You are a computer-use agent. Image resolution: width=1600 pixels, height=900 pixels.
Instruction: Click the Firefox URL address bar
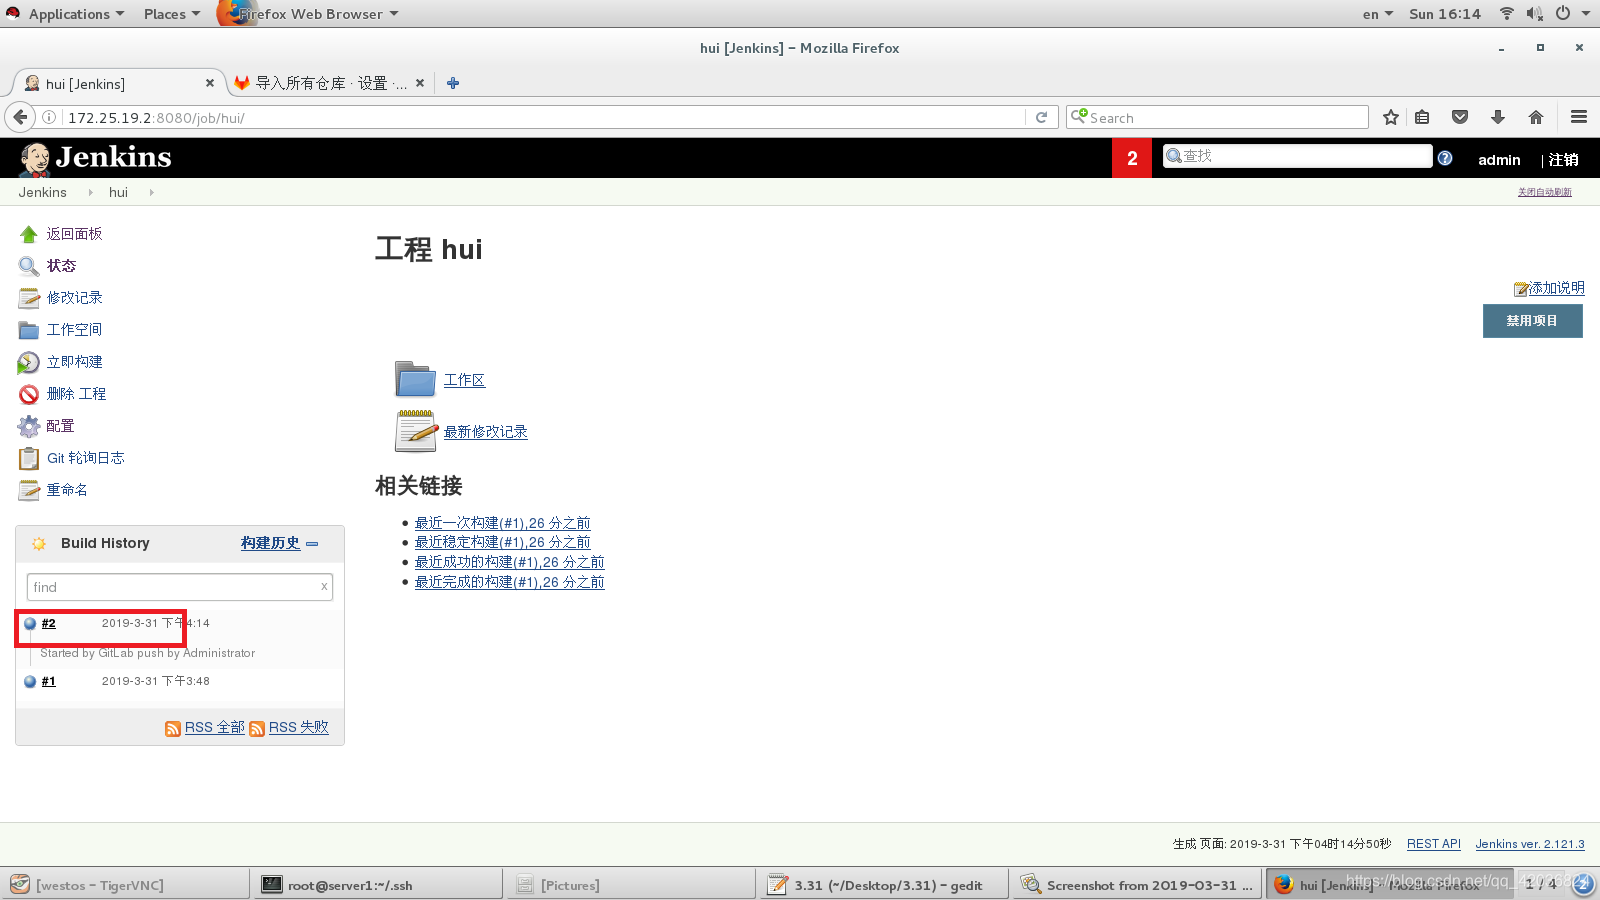click(545, 117)
